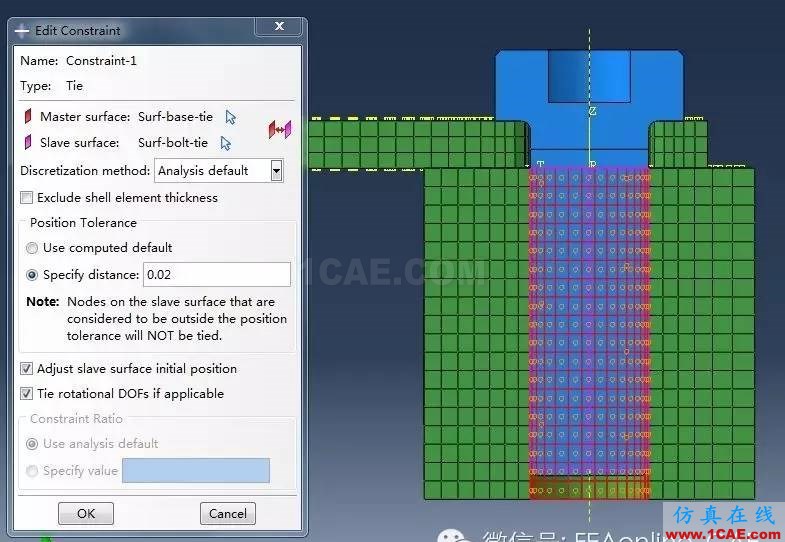Click the Z axis label in viewport

tap(592, 111)
